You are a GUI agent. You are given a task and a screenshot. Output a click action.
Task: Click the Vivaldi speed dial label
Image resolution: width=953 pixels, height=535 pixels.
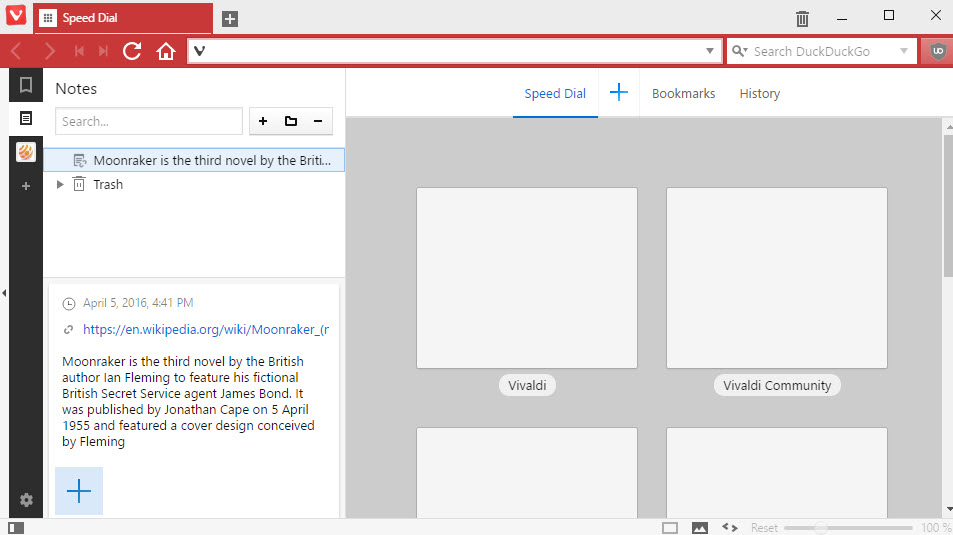[x=527, y=385]
